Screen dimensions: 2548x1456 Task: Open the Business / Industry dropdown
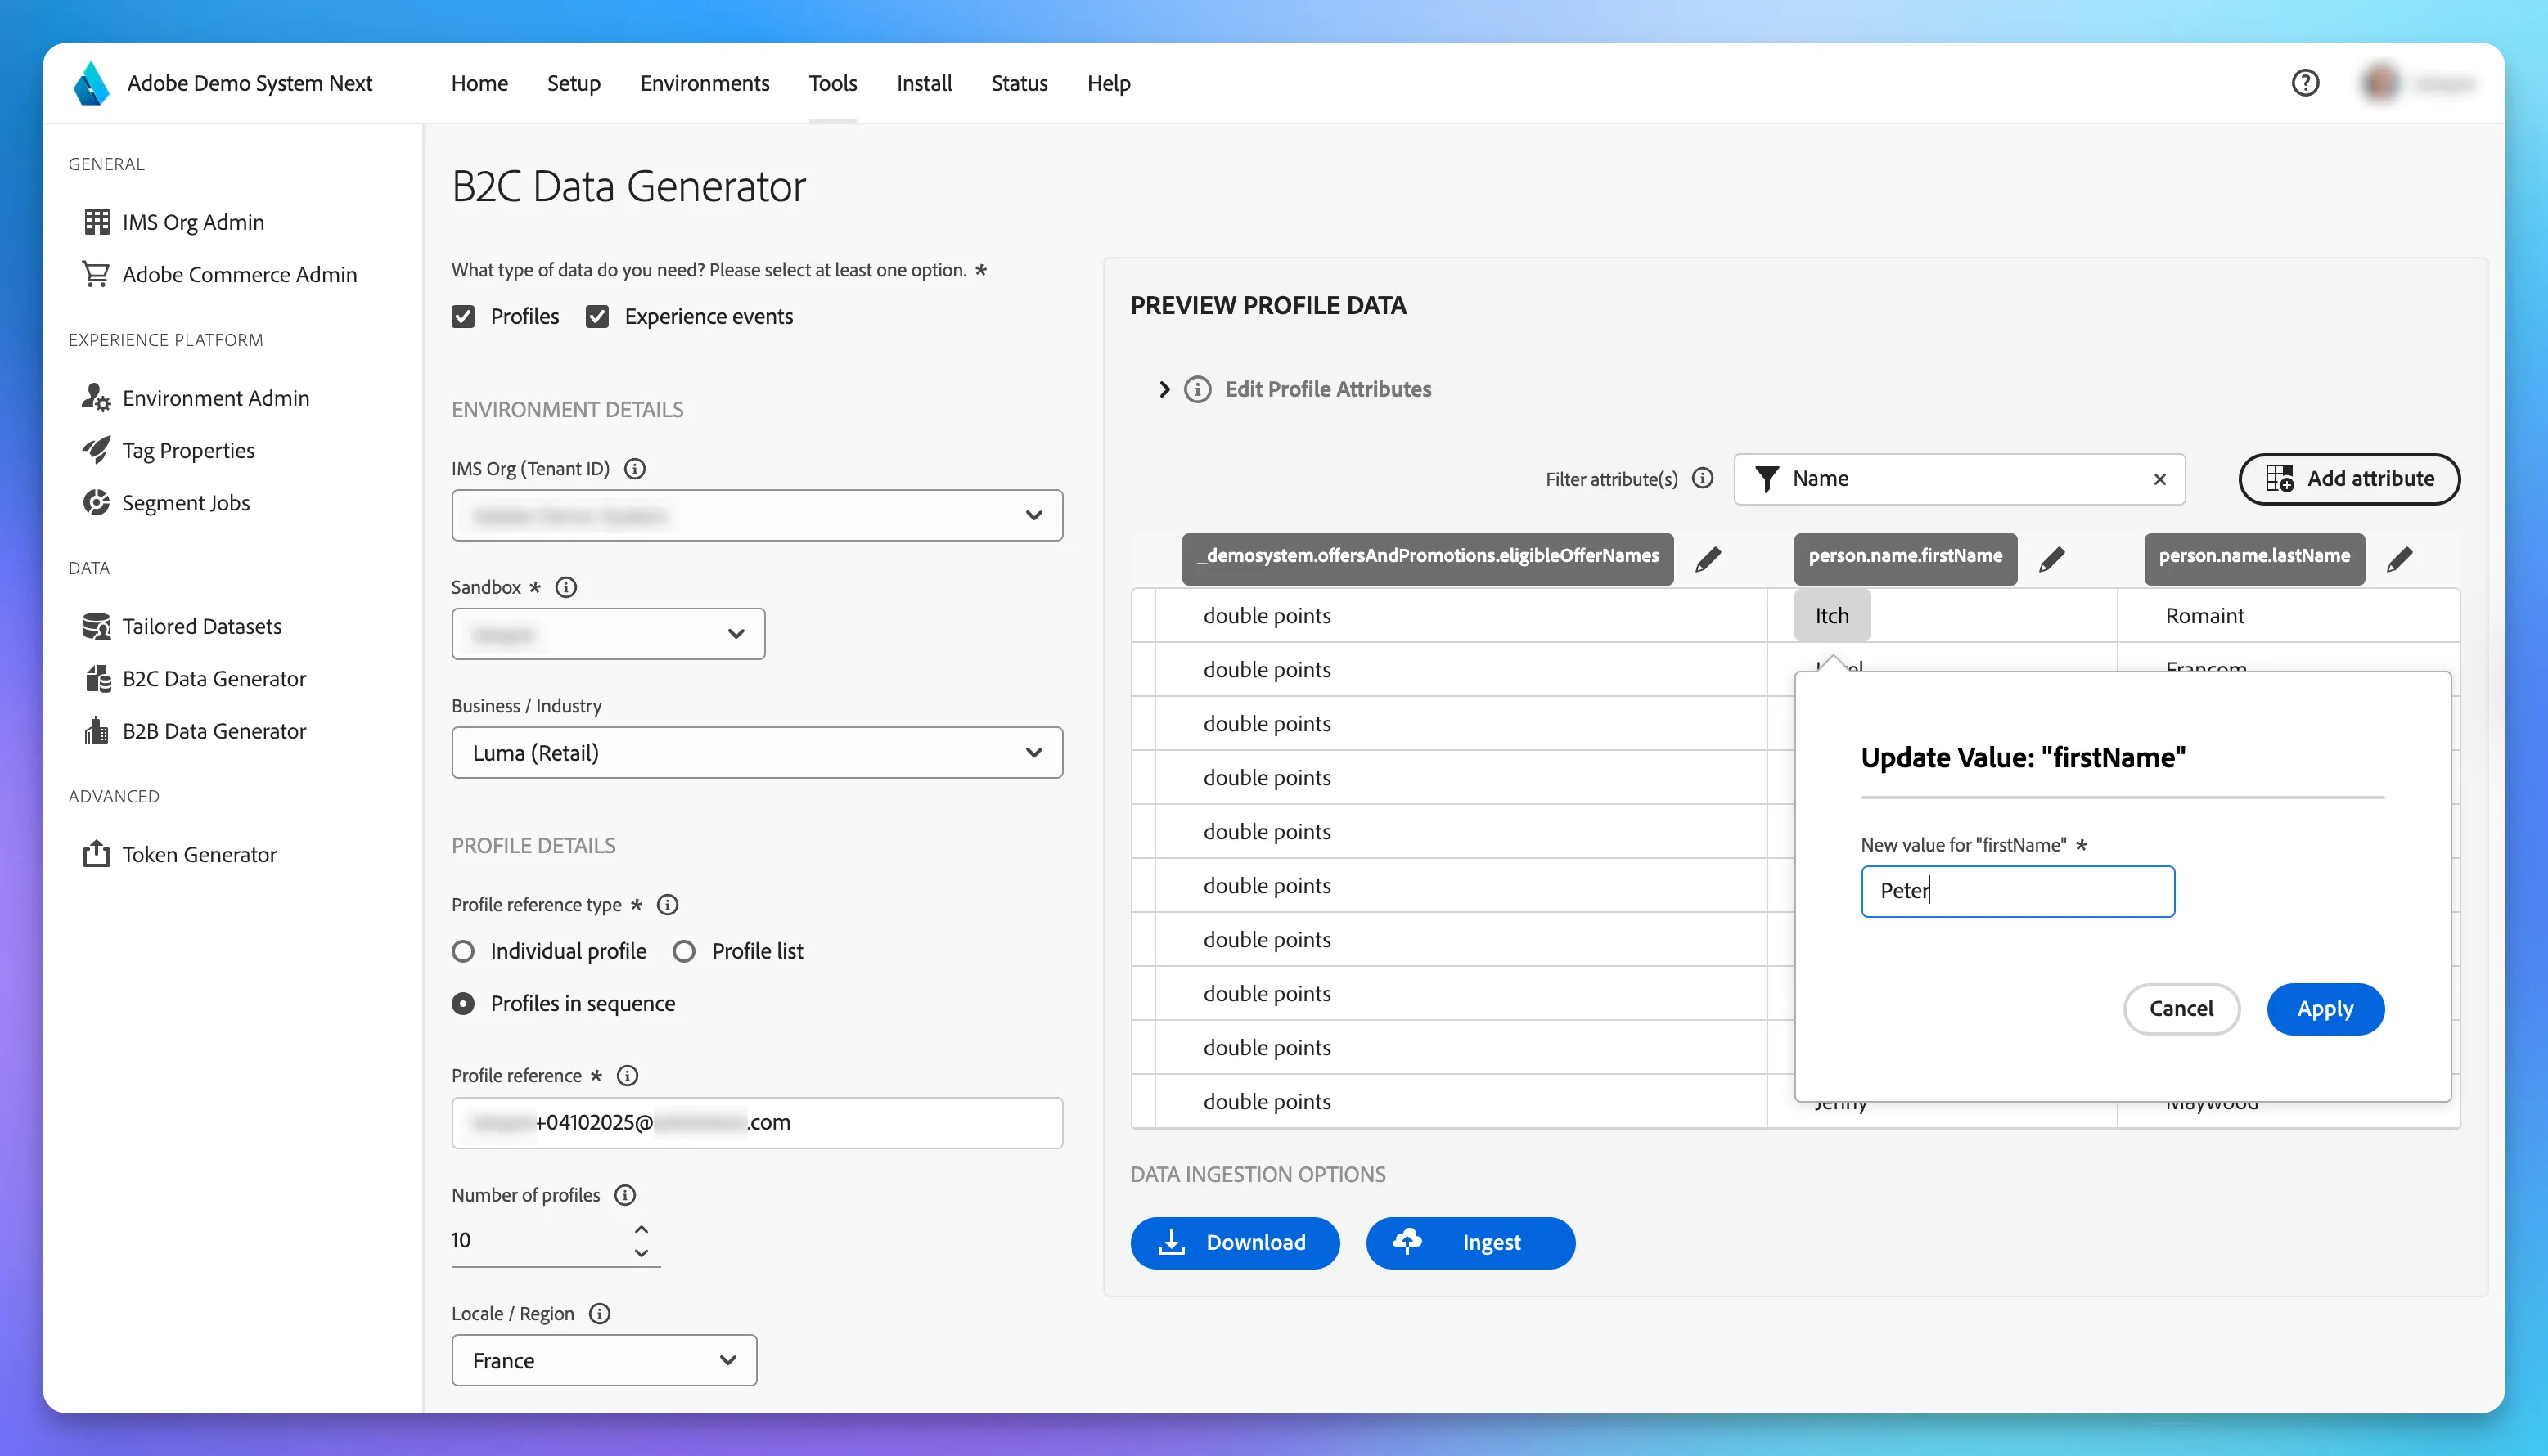(x=757, y=753)
